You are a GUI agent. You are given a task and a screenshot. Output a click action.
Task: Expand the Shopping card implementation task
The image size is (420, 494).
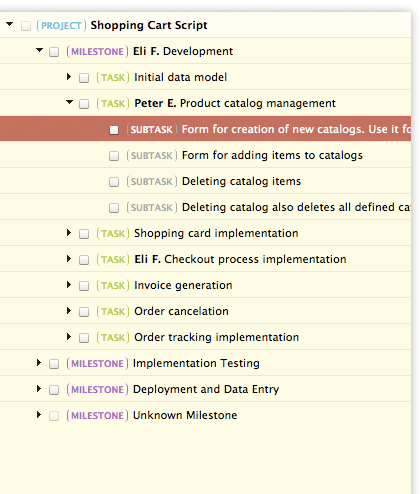point(69,233)
